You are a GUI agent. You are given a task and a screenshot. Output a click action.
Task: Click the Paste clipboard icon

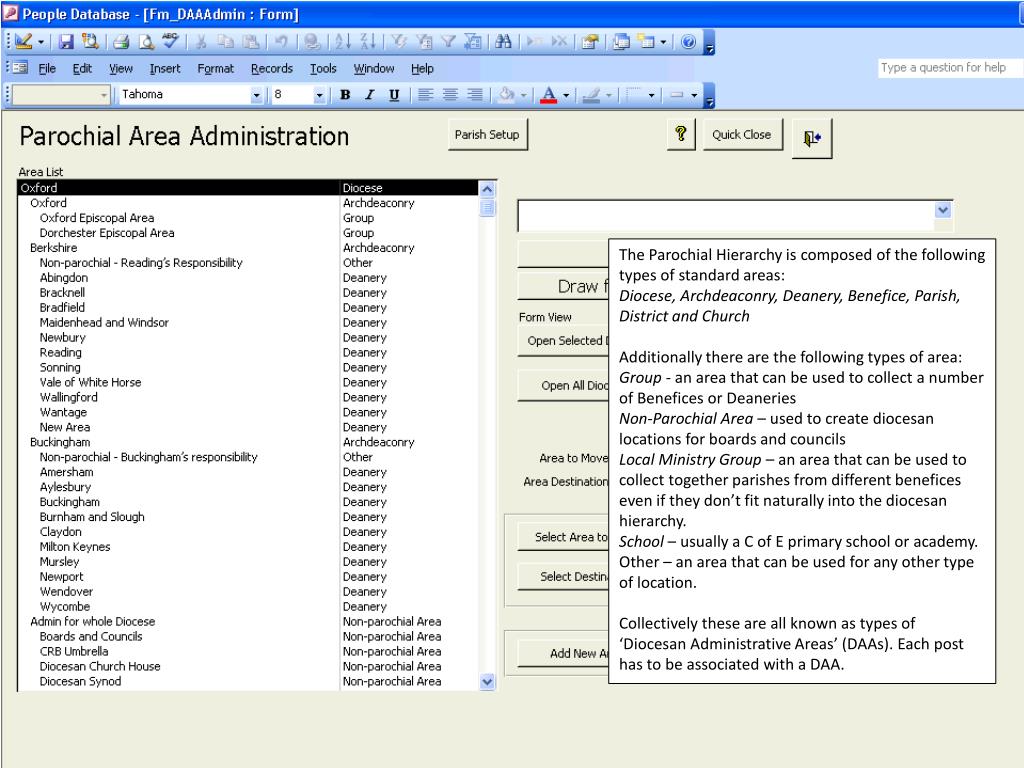click(251, 42)
